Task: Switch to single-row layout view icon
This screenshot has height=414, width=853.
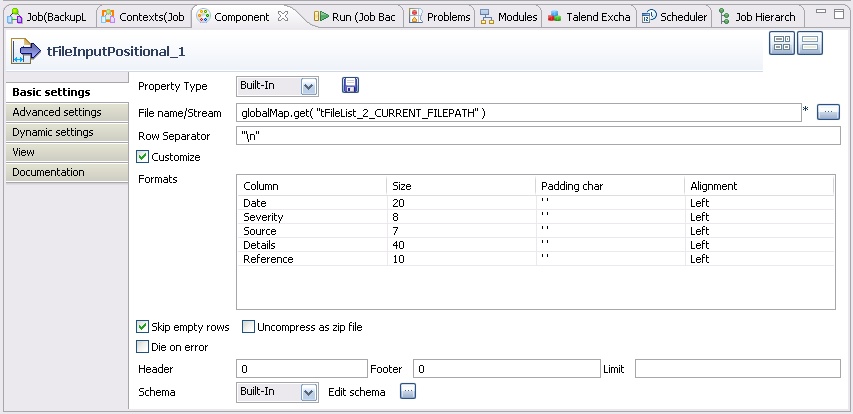Action: click(x=809, y=44)
